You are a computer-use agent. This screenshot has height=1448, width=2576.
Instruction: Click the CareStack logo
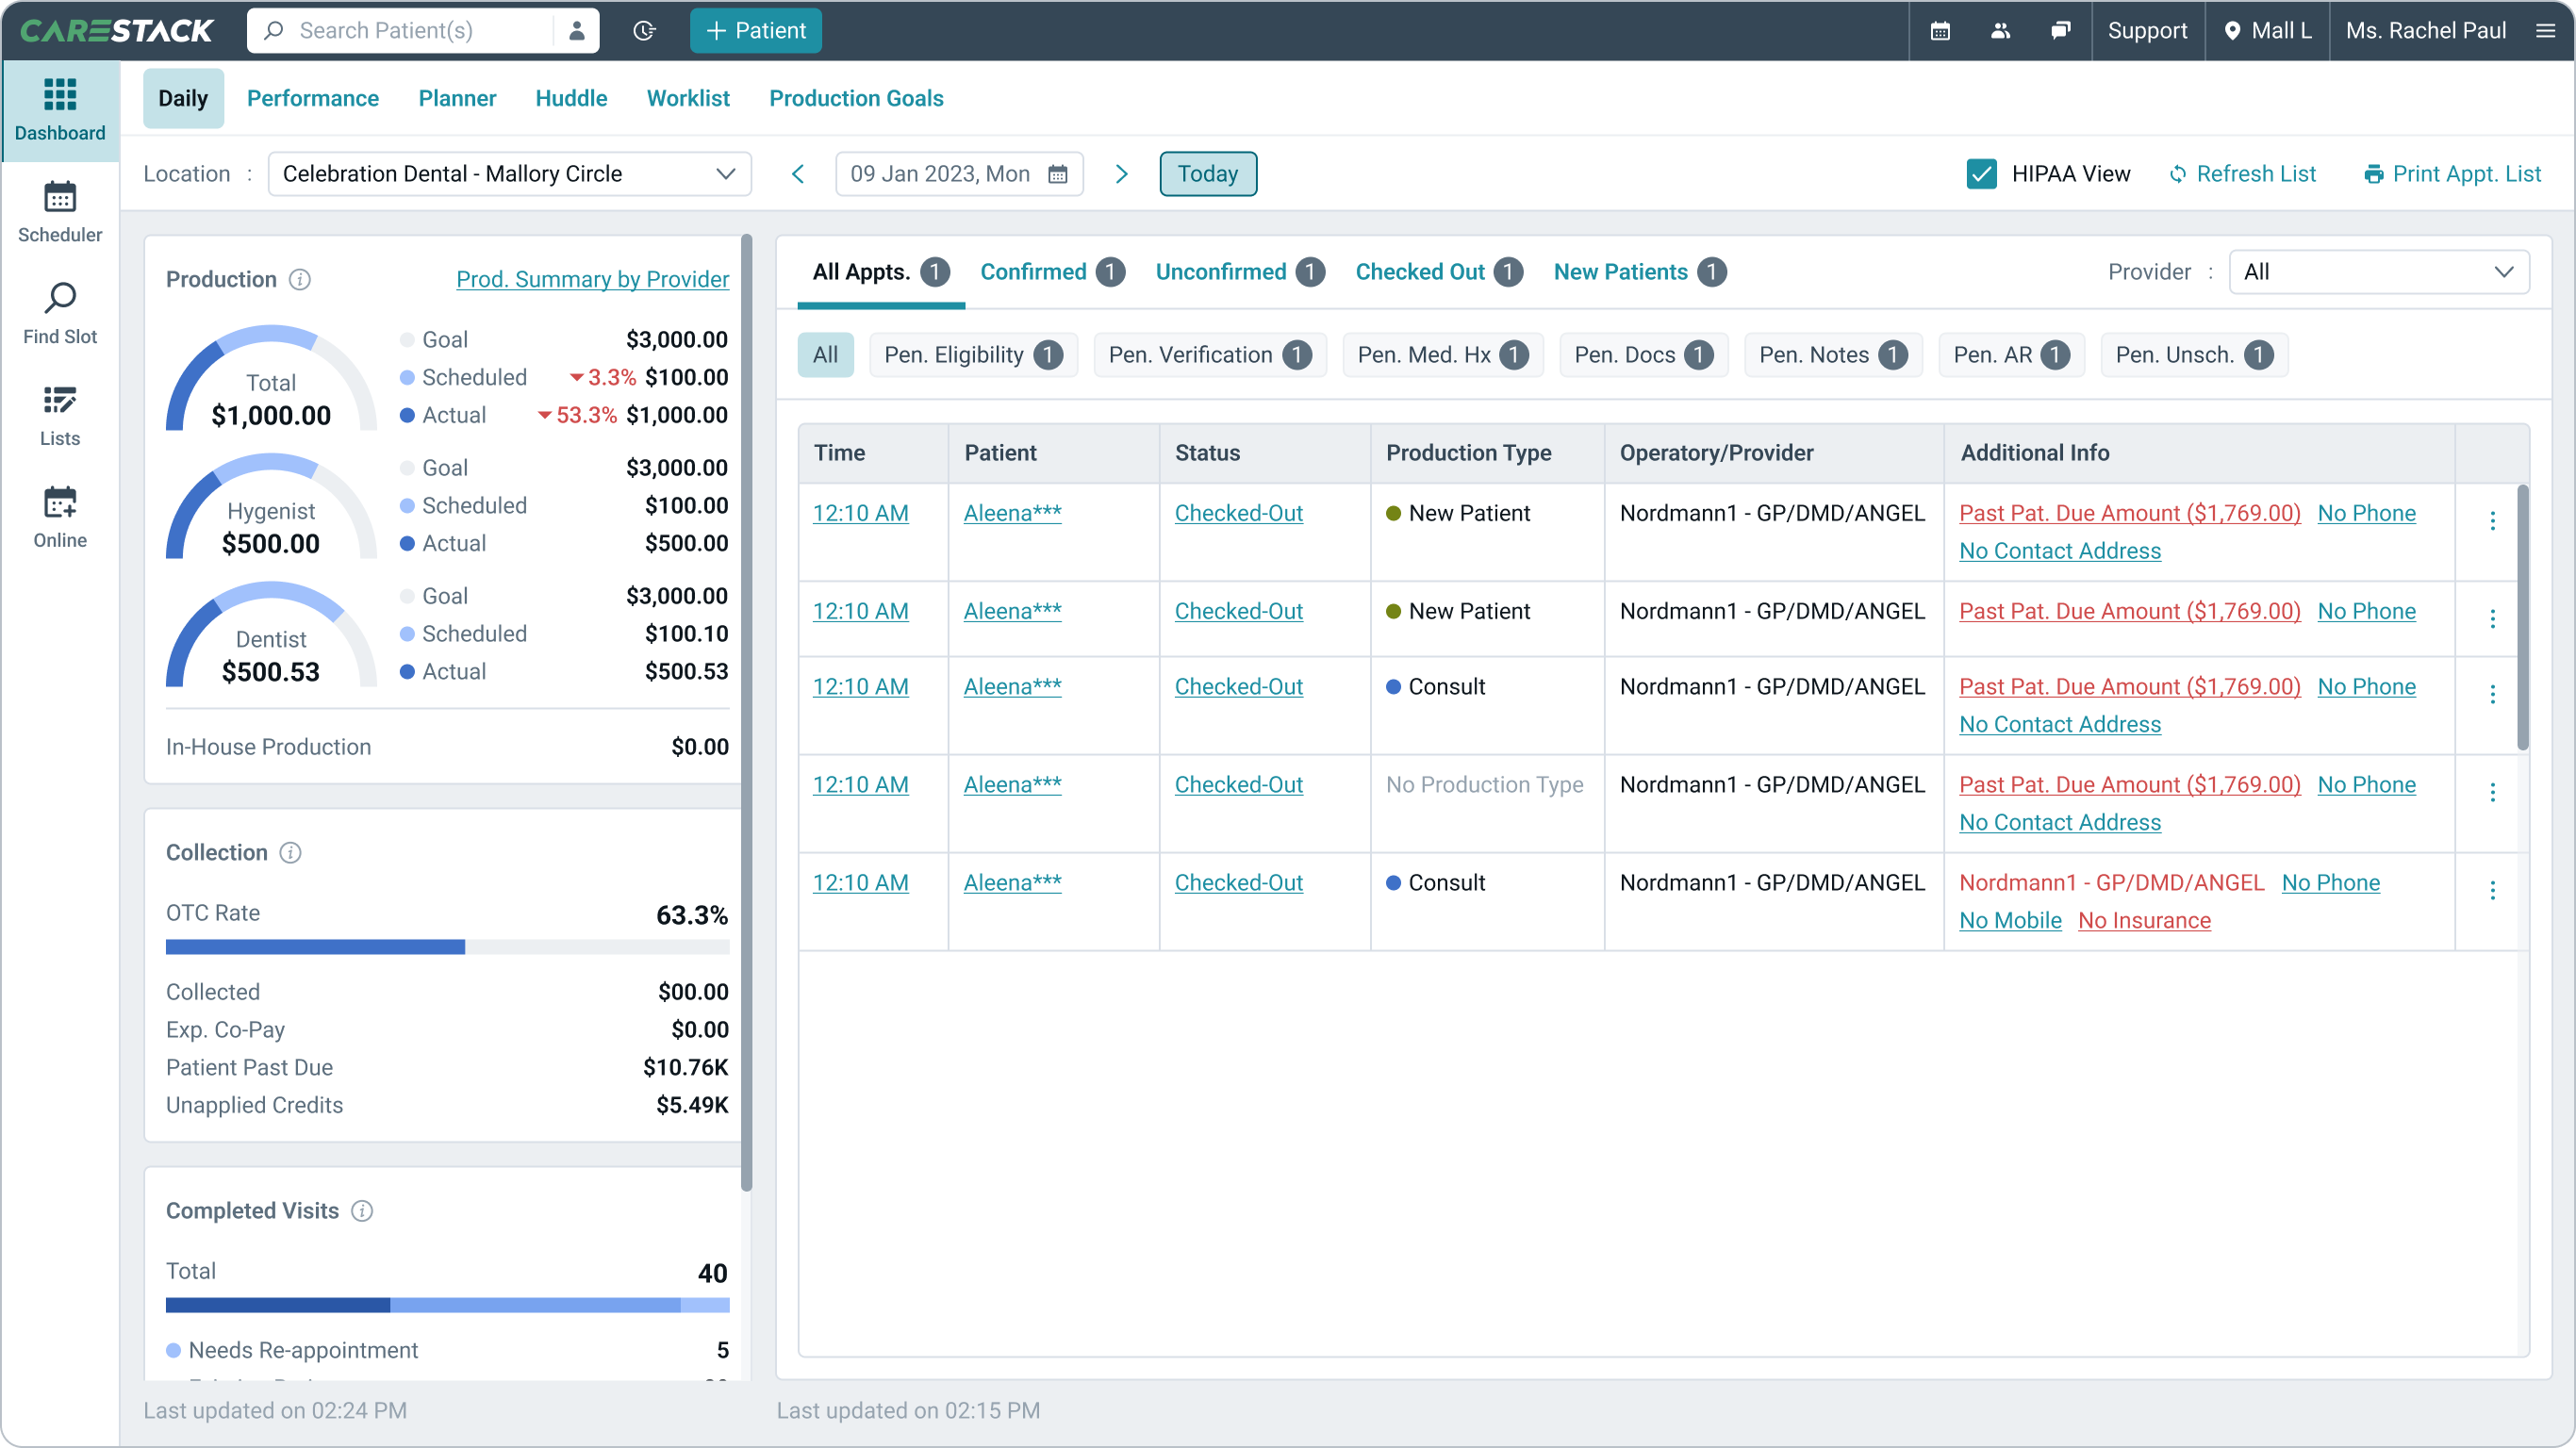(x=117, y=31)
